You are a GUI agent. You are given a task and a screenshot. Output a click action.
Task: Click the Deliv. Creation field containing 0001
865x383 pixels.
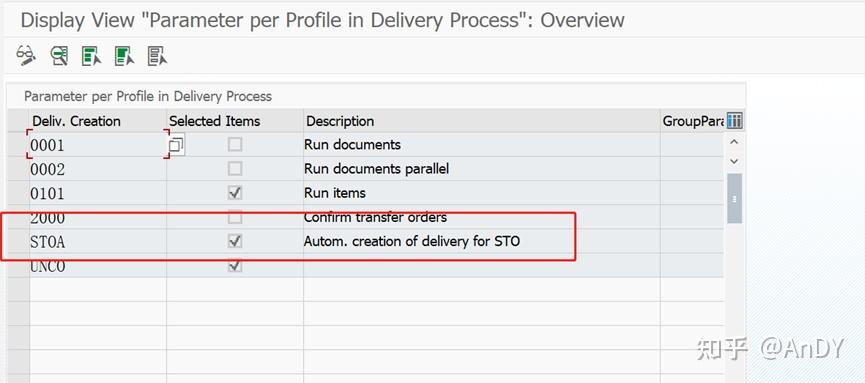[x=98, y=145]
